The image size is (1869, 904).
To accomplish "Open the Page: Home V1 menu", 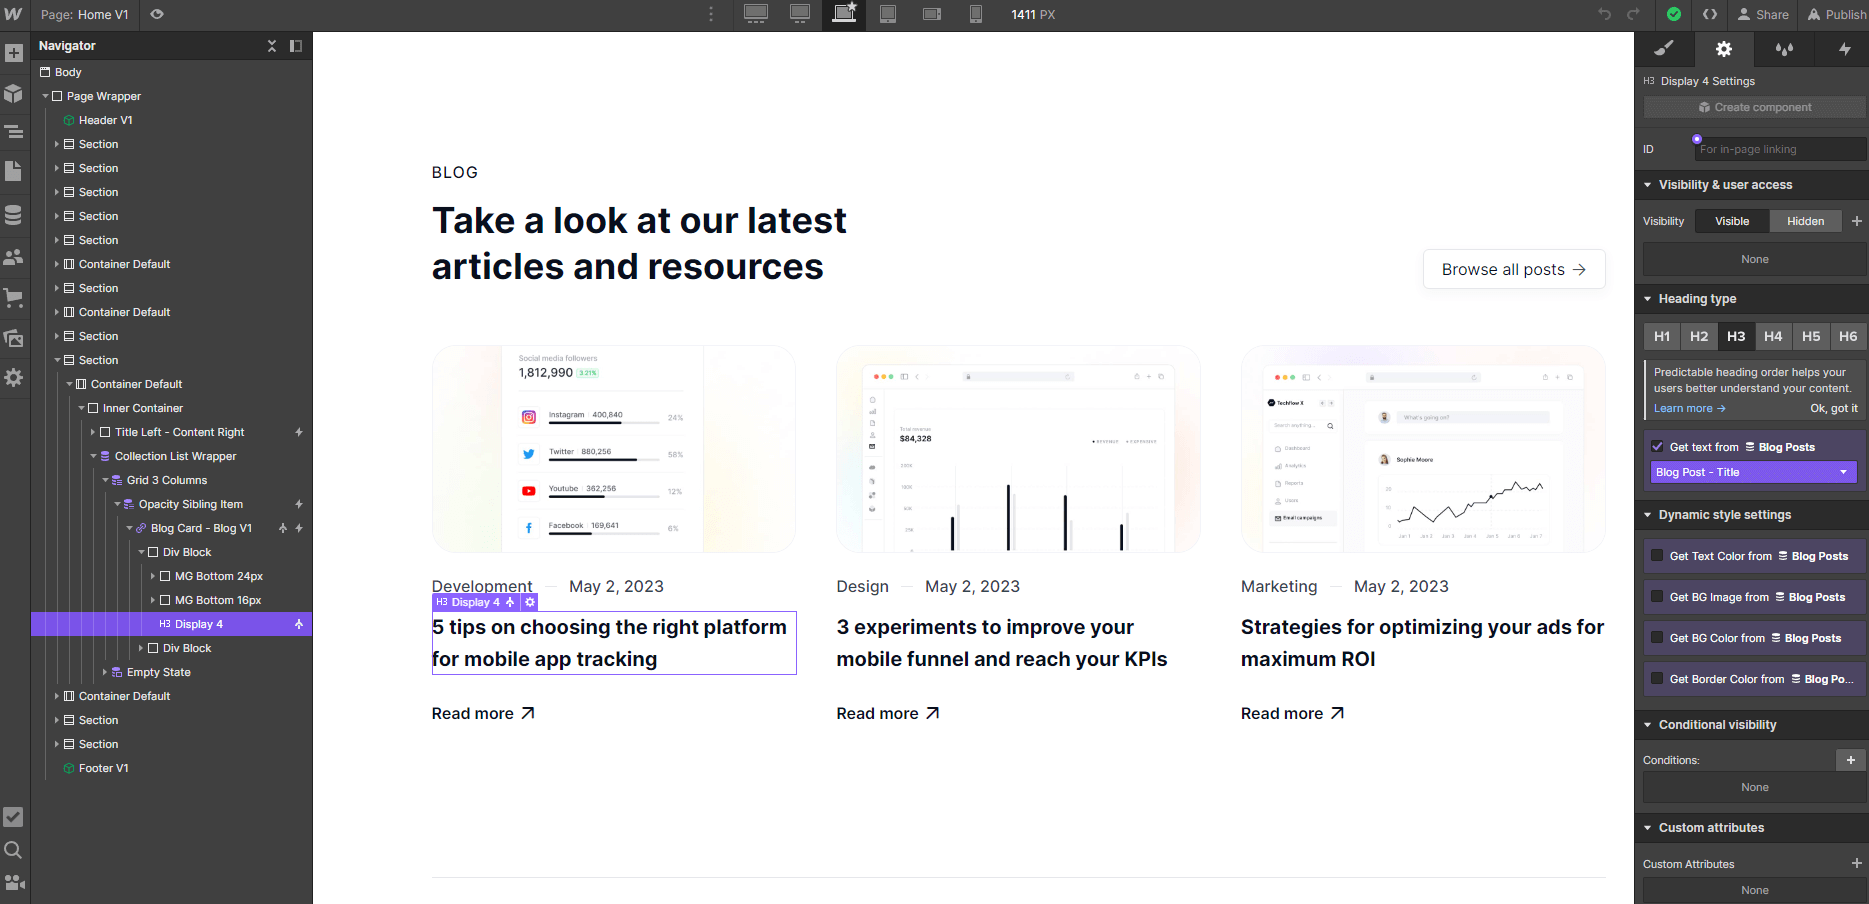I will [x=84, y=14].
